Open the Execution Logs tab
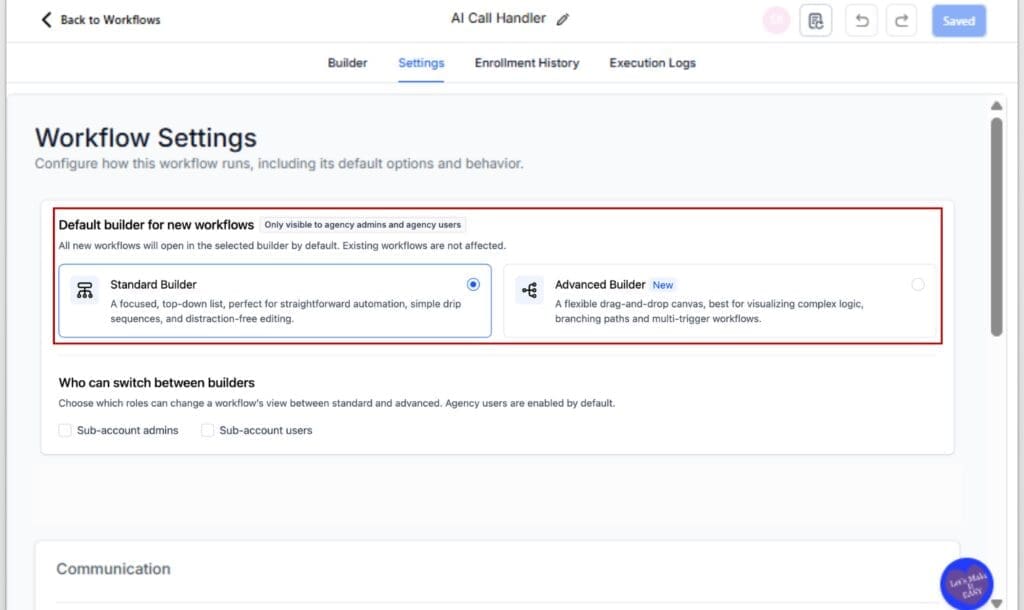Screen dimensions: 1024x610 (x=652, y=63)
